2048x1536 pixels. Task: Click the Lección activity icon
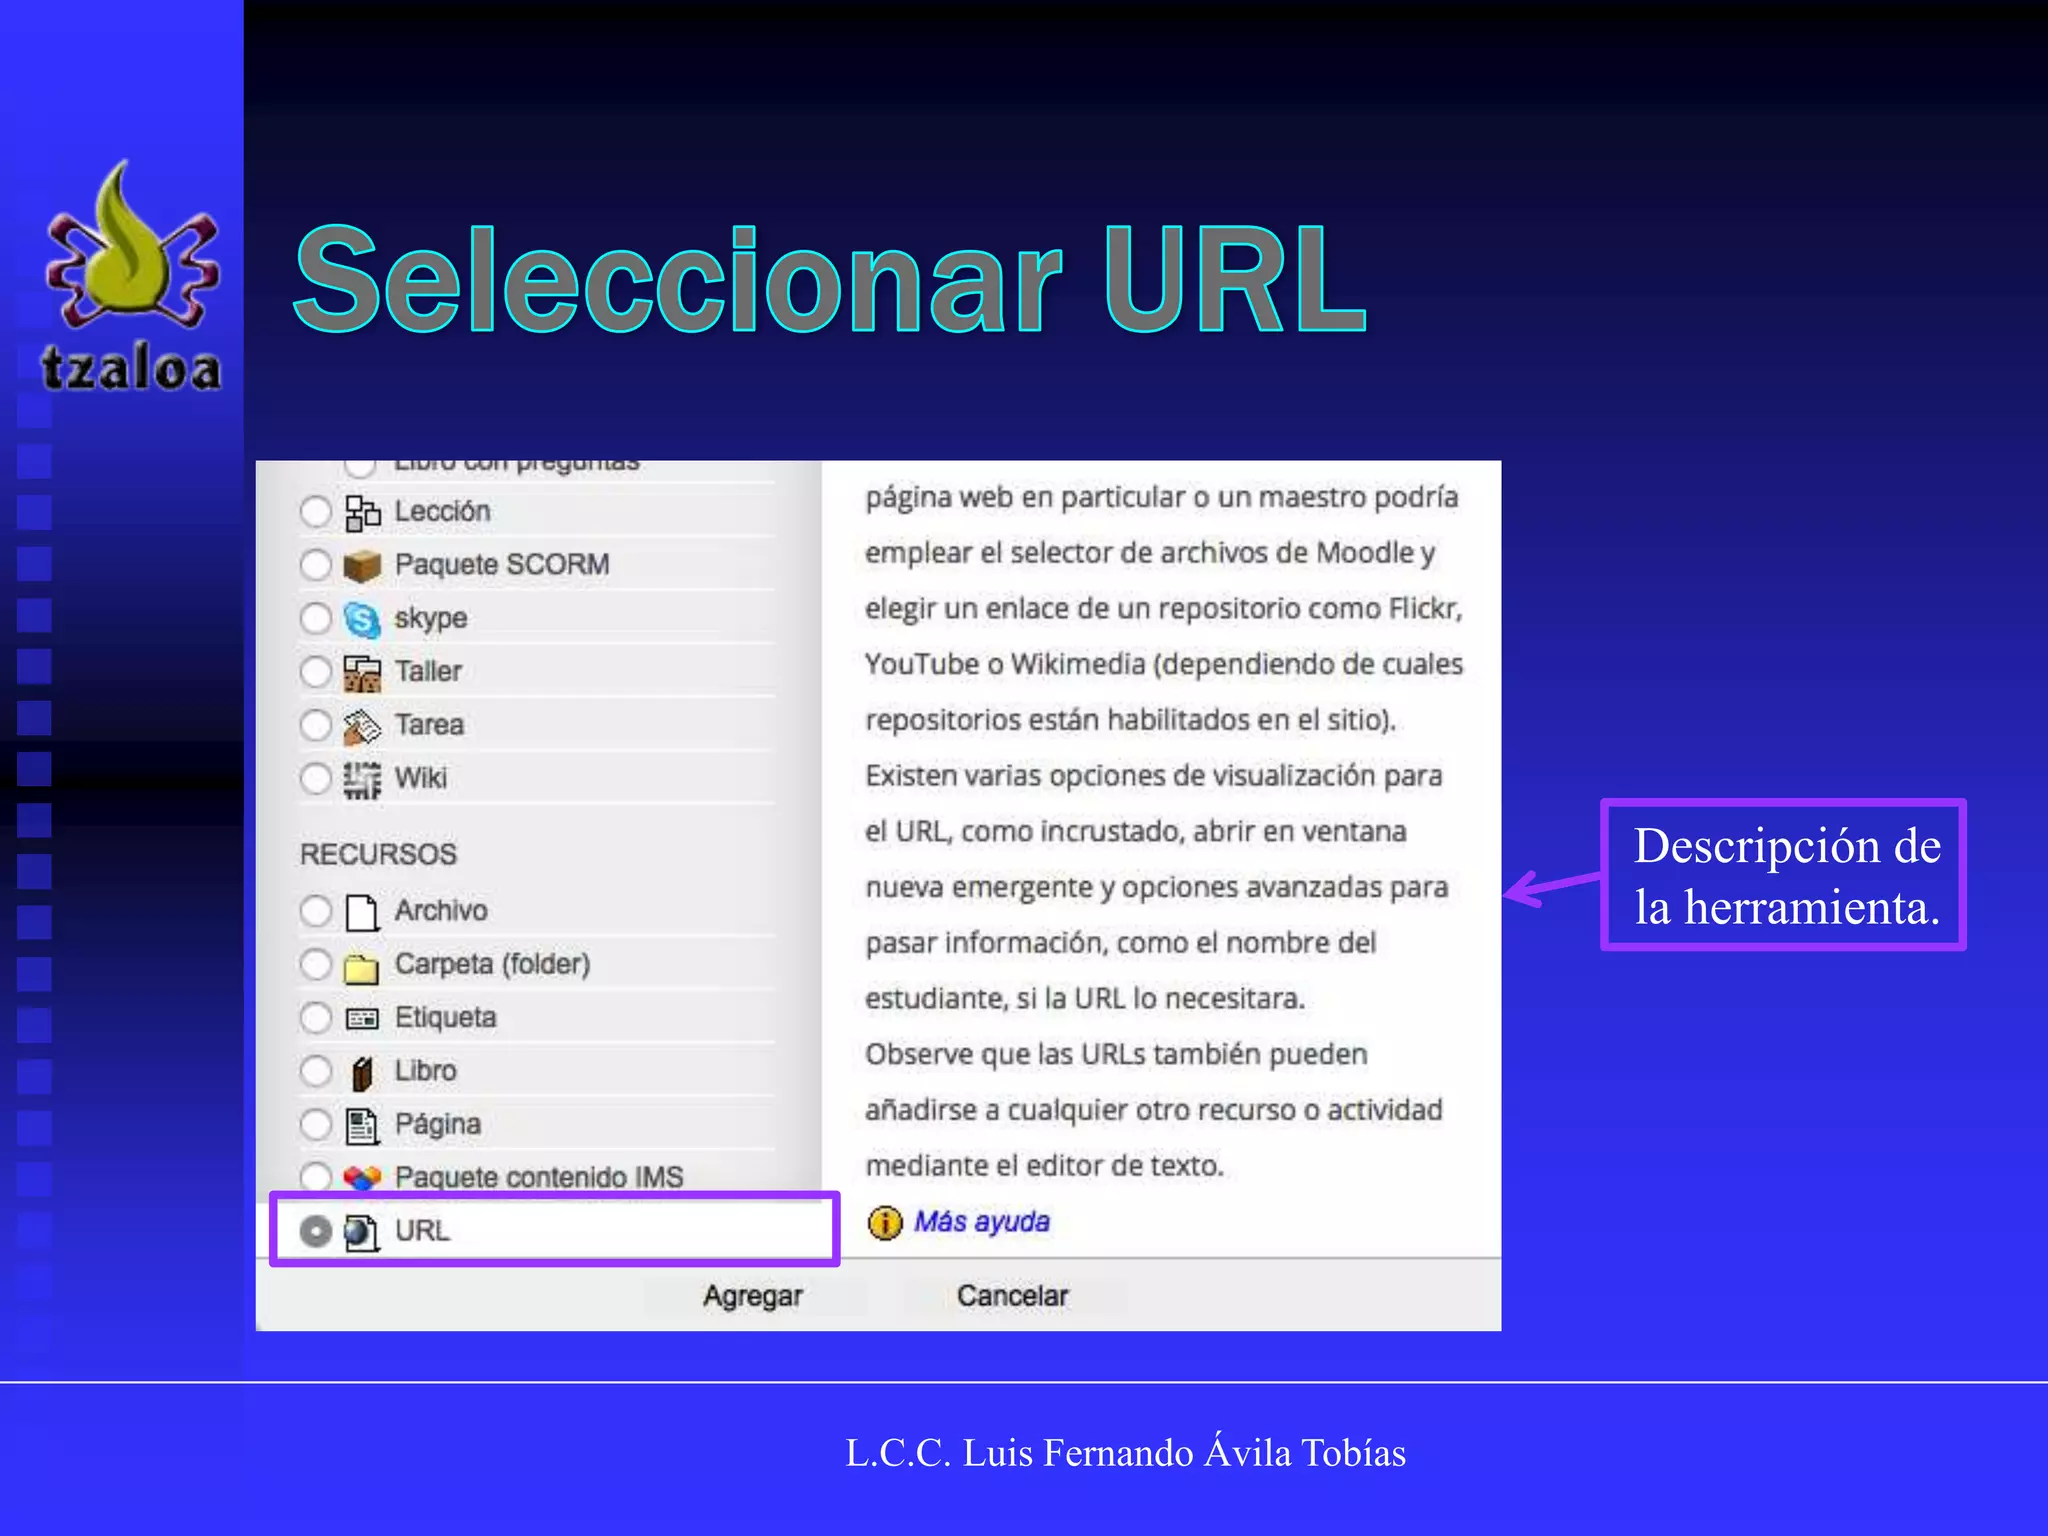(362, 512)
